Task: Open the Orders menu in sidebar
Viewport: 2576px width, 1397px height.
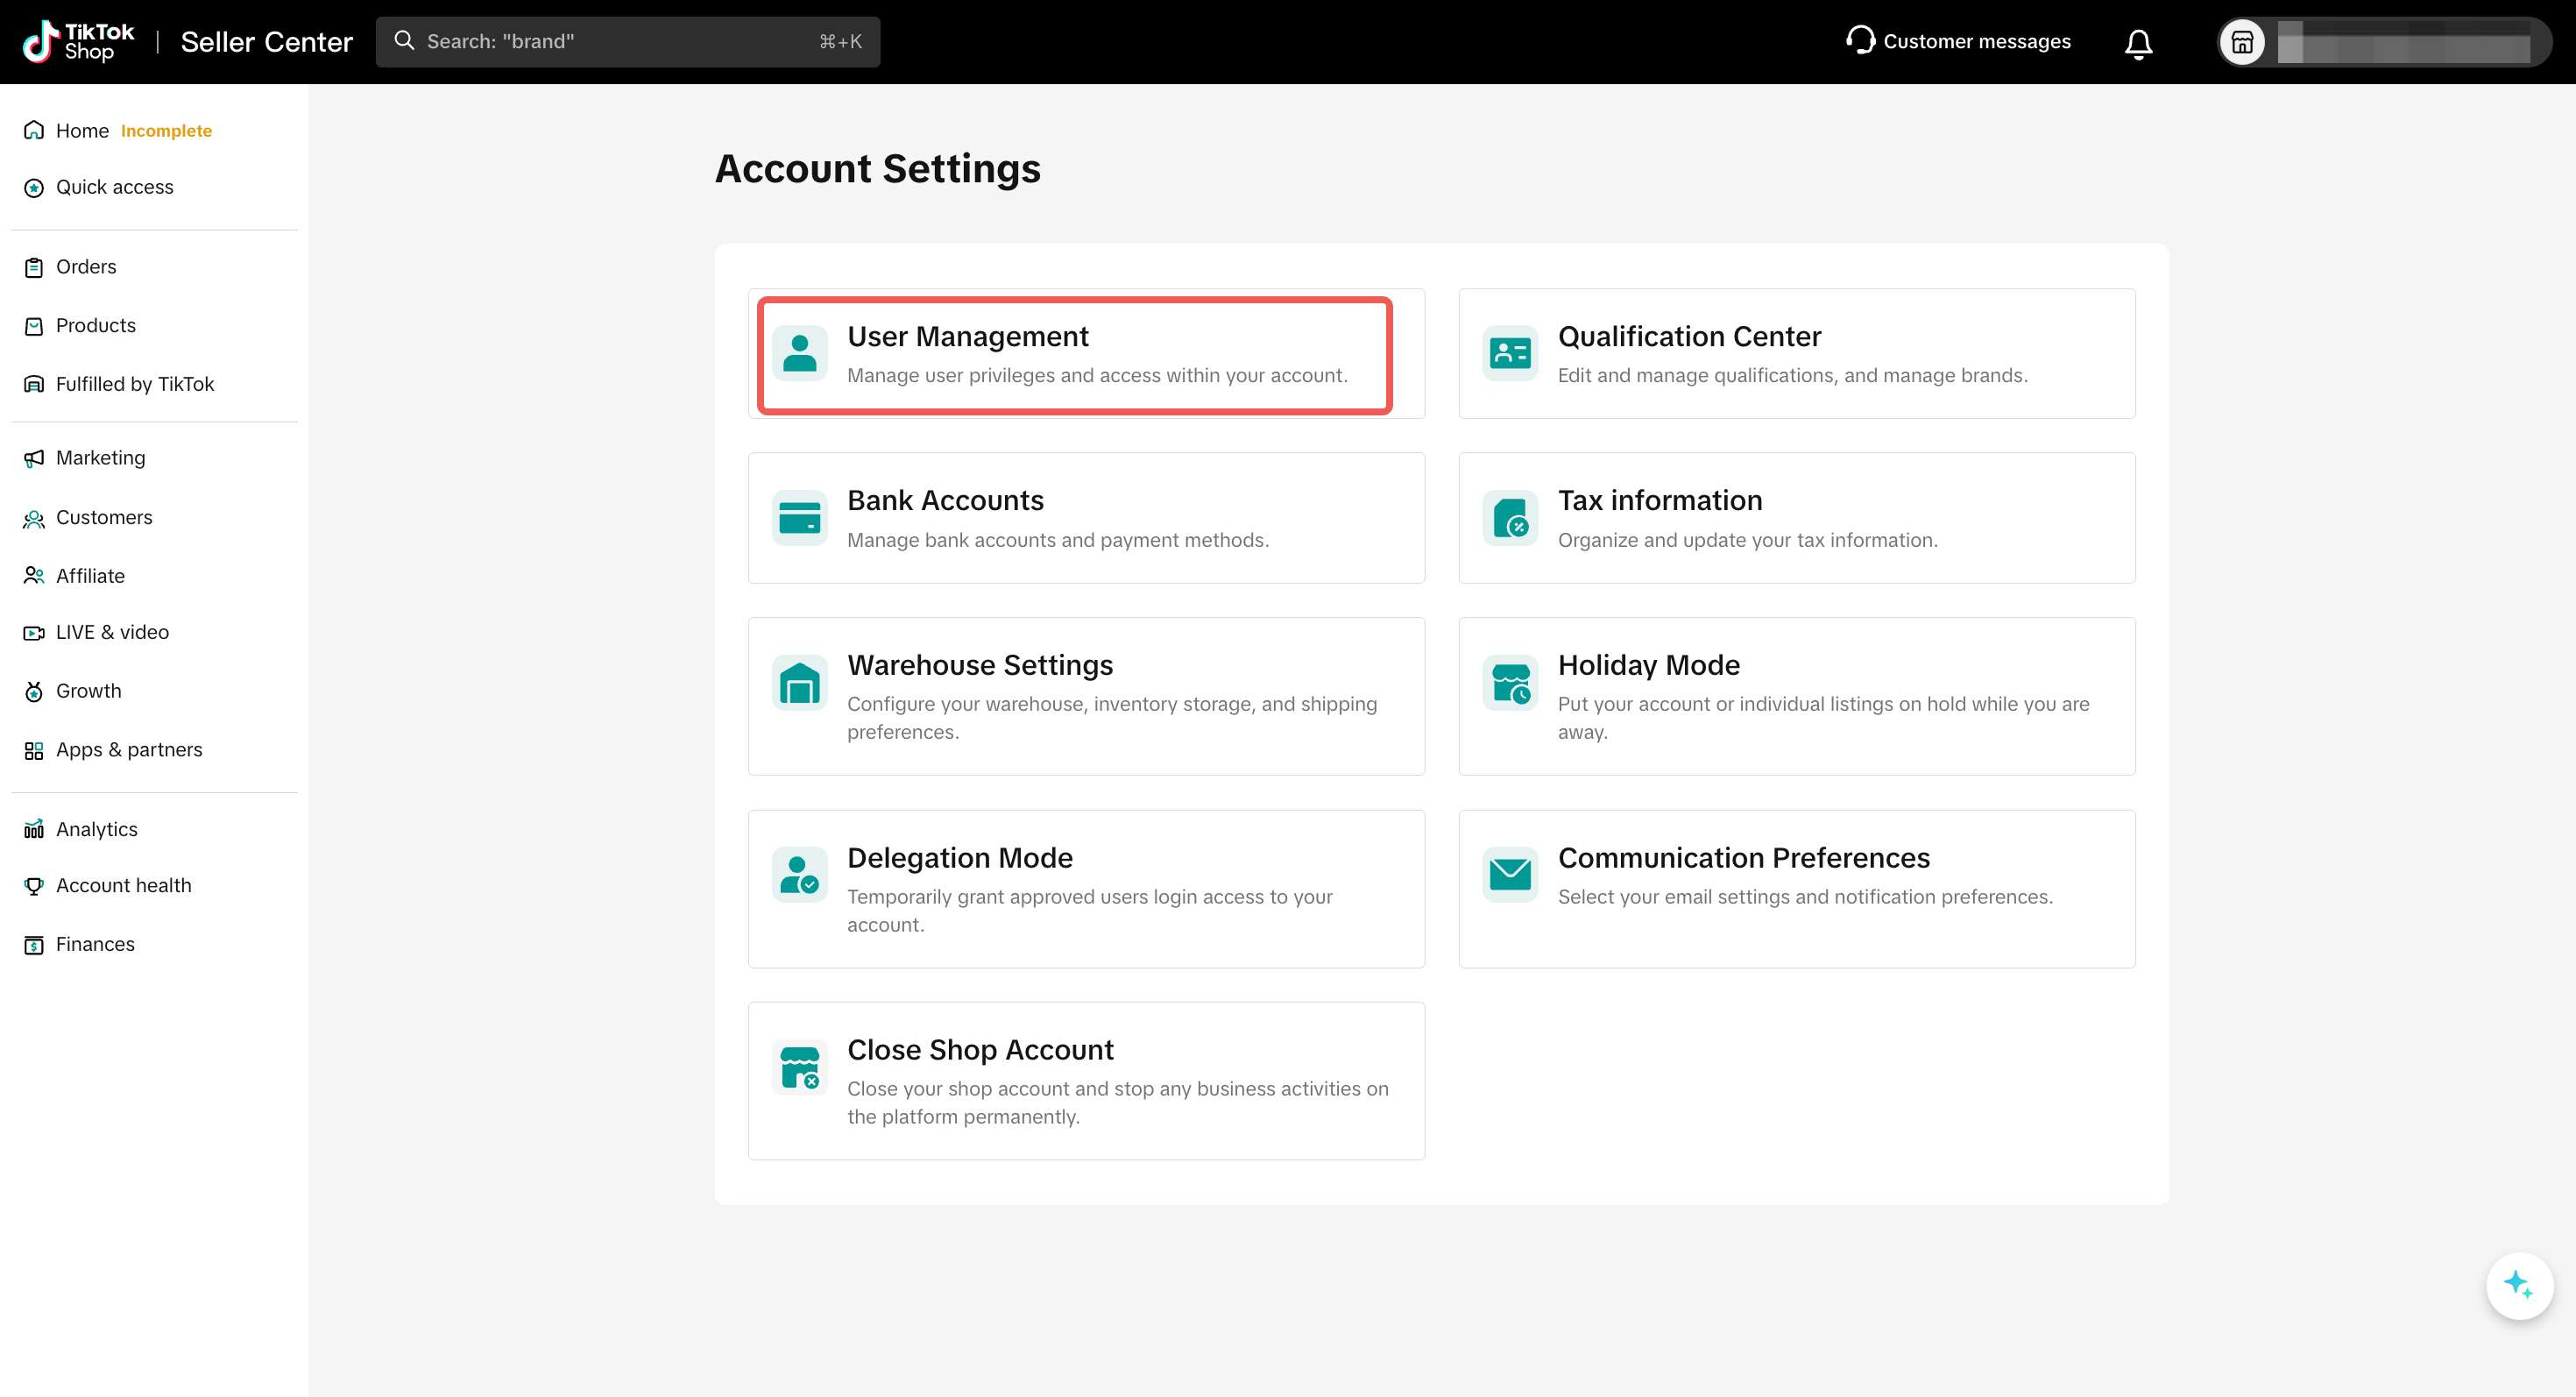Action: 86,267
